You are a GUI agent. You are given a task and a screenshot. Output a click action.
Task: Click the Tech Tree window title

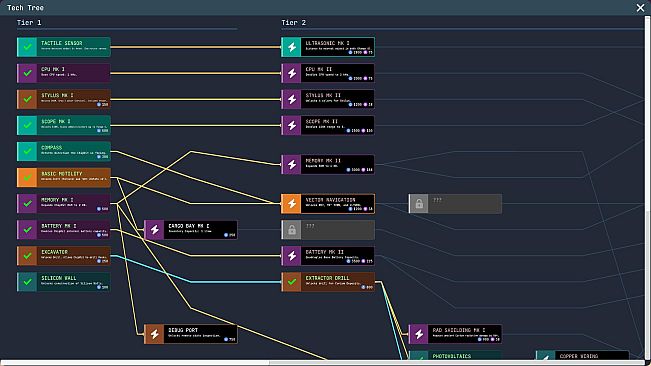[25, 7]
